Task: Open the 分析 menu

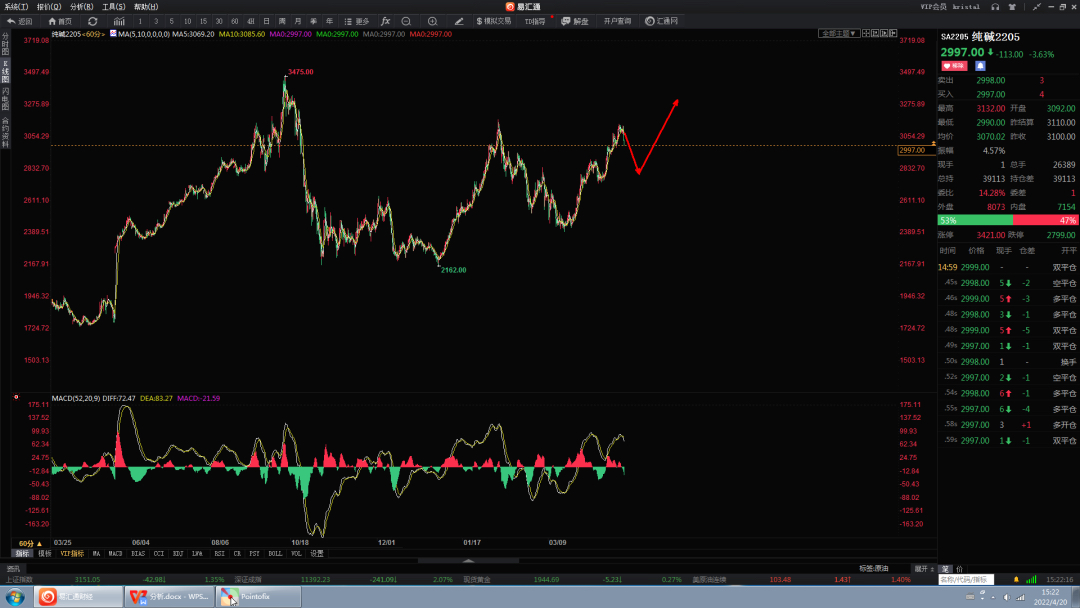Action: (81, 6)
